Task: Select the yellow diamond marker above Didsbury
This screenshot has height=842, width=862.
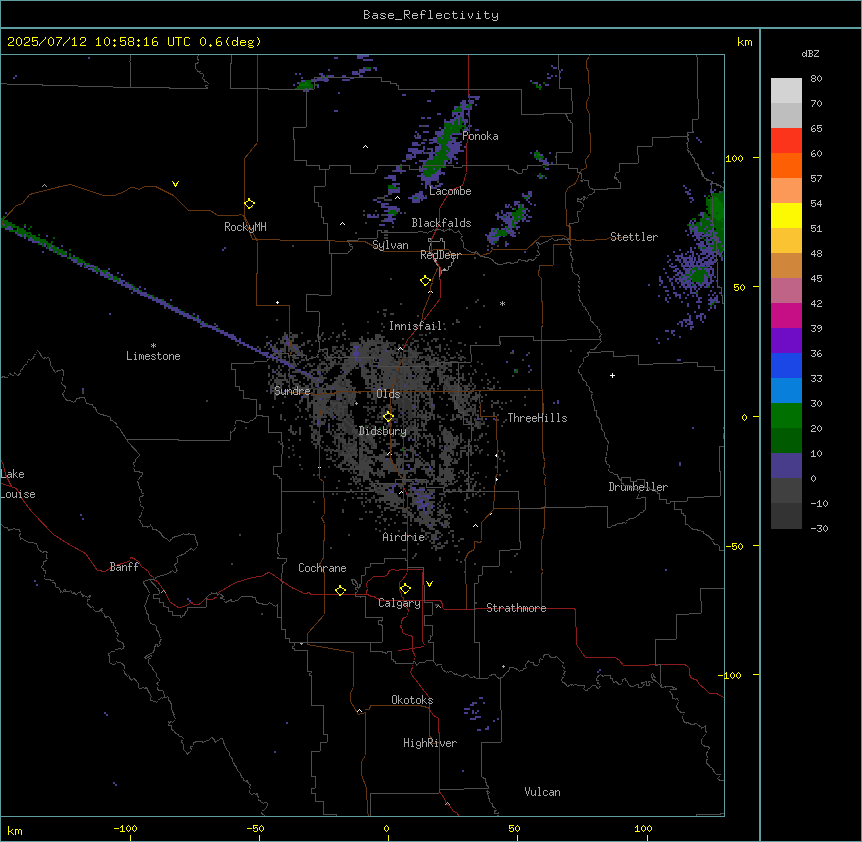Action: pos(388,417)
